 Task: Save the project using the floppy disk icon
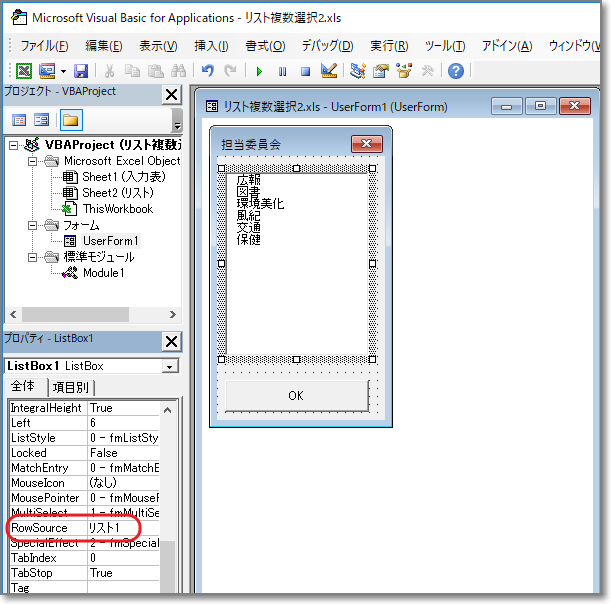[x=81, y=71]
